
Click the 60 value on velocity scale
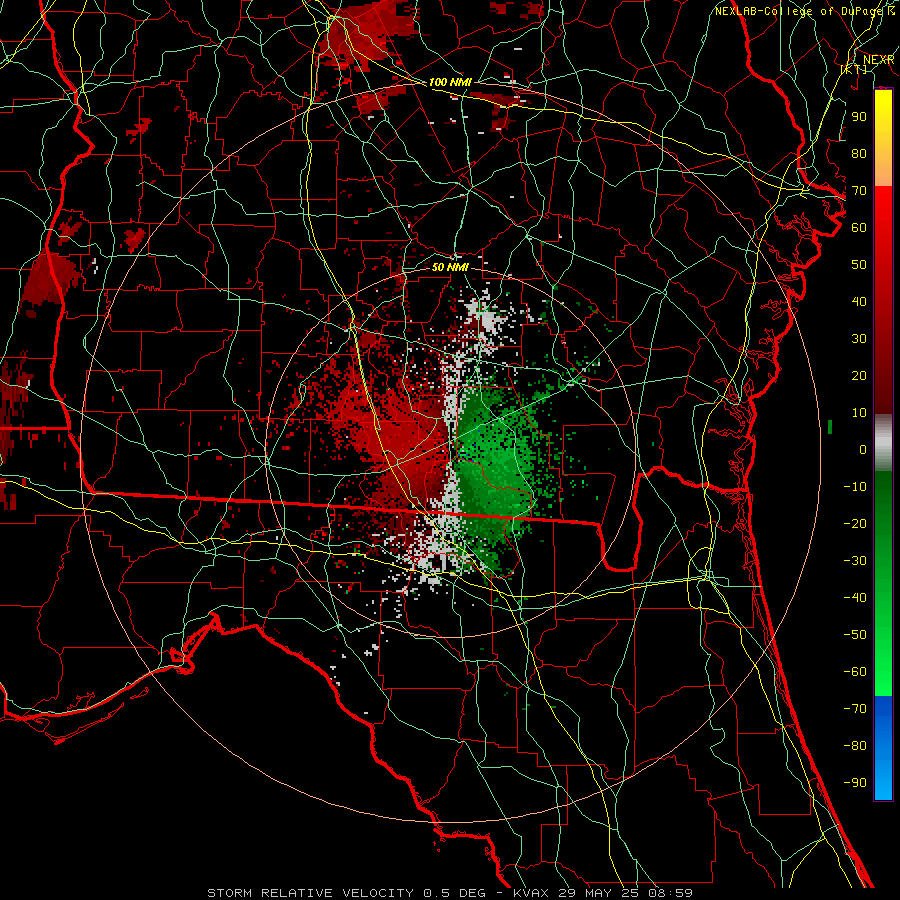[x=859, y=227]
